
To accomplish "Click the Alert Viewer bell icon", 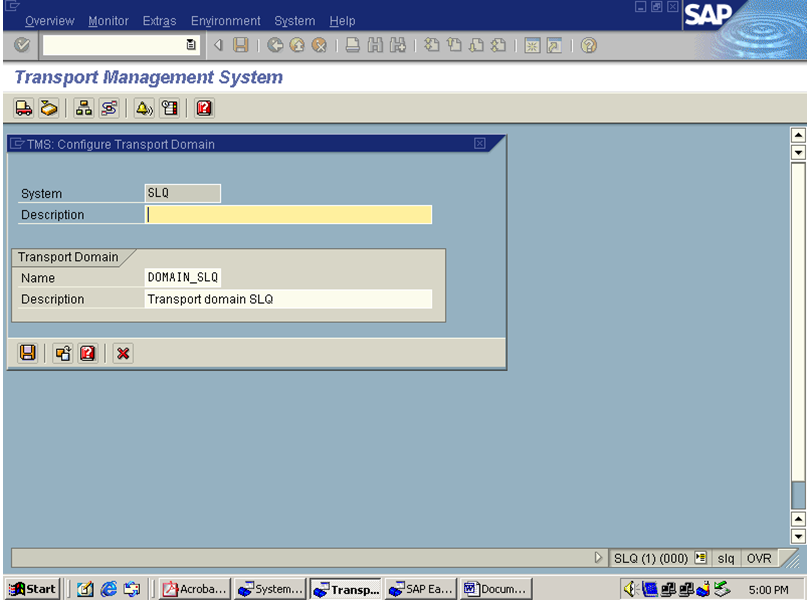I will (x=144, y=108).
